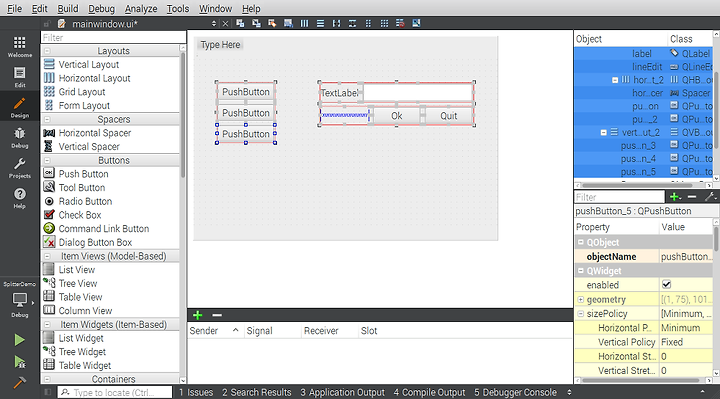The image size is (720, 399).
Task: Click Type Here menu placeholder on form
Action: 220,45
